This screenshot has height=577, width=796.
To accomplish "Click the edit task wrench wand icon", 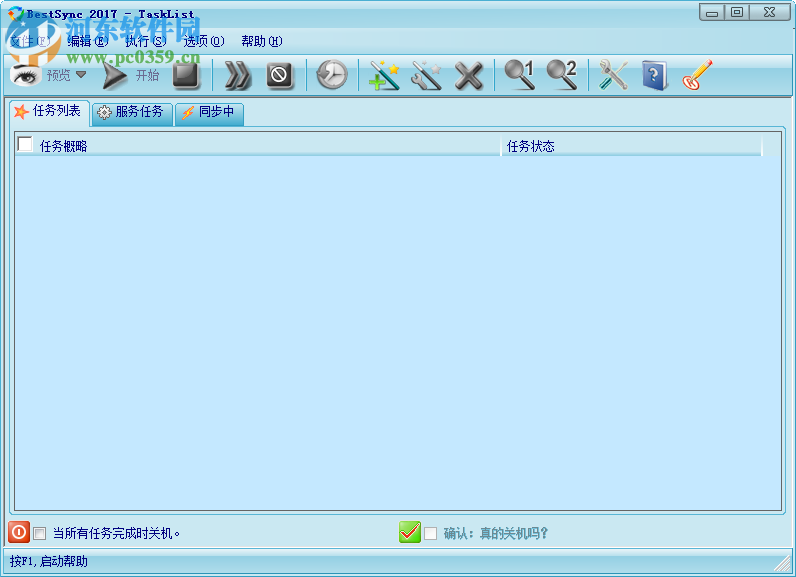I will [426, 75].
